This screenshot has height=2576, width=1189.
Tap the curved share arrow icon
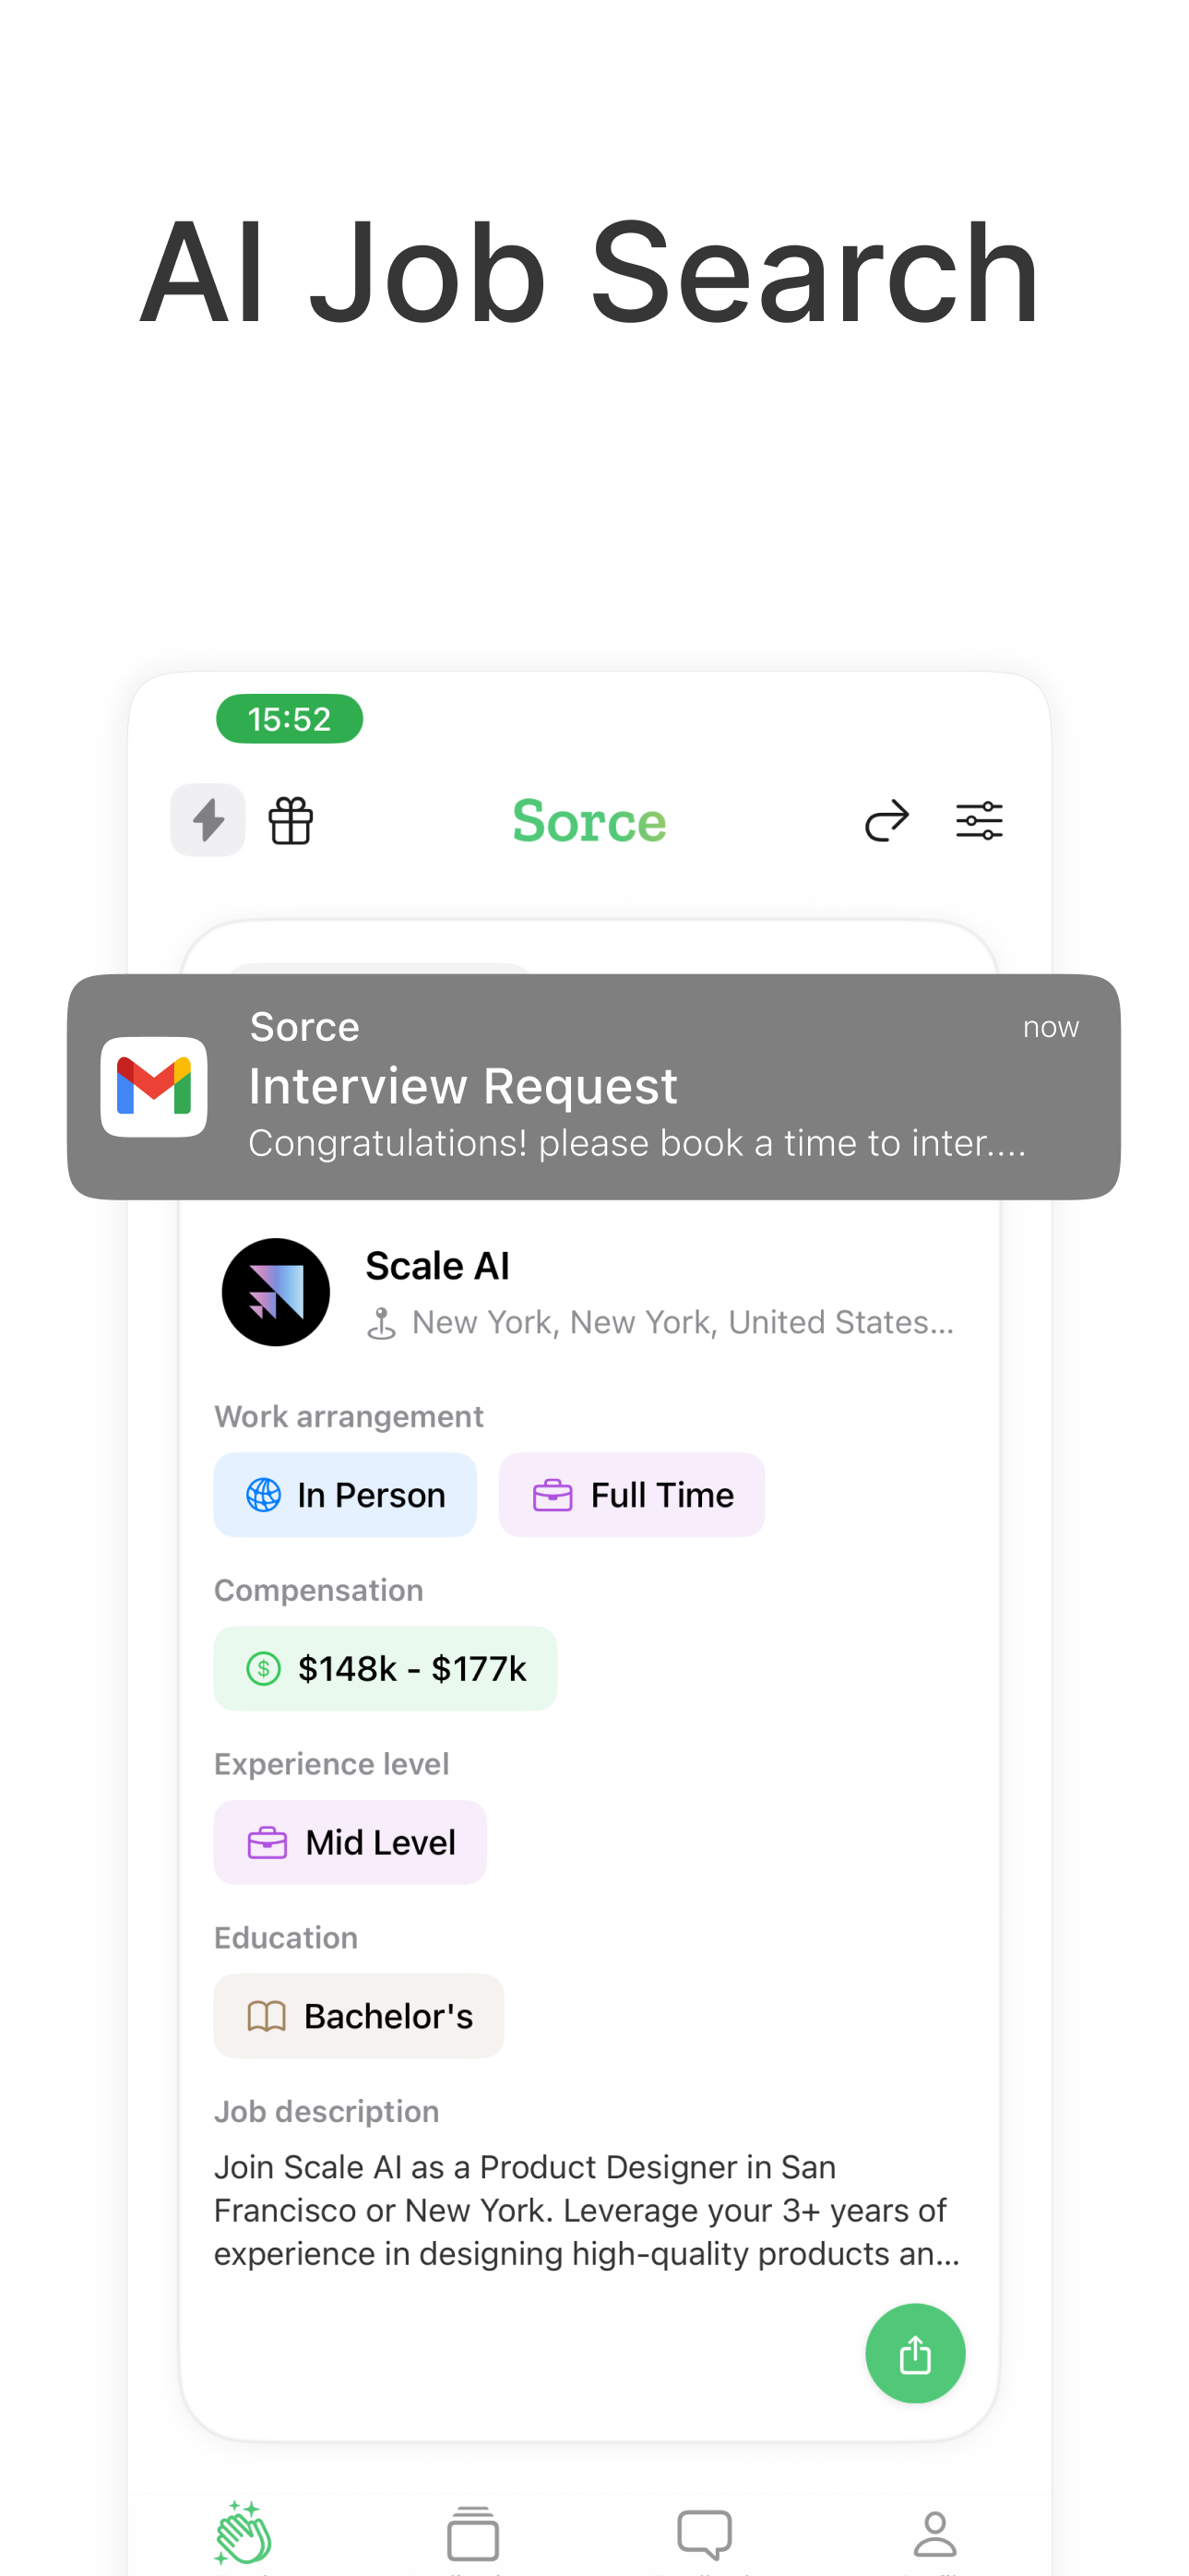(x=886, y=821)
